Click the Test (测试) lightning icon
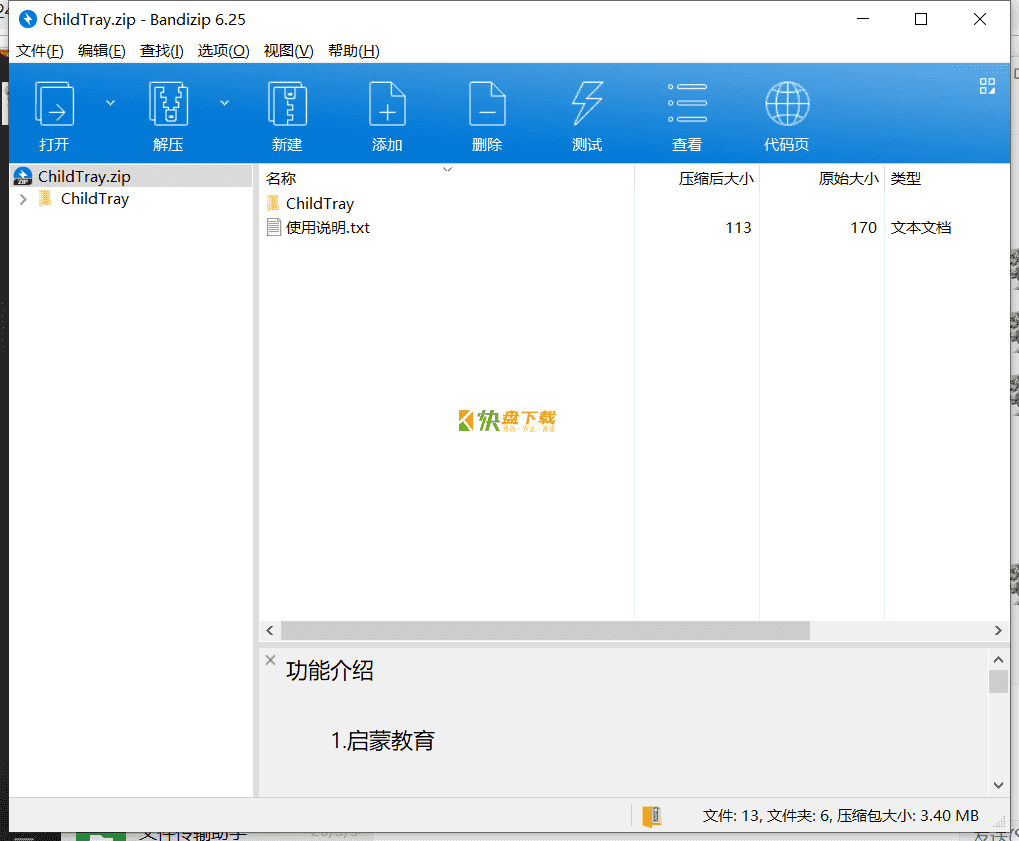Screen dimensions: 1019x841 (x=587, y=104)
